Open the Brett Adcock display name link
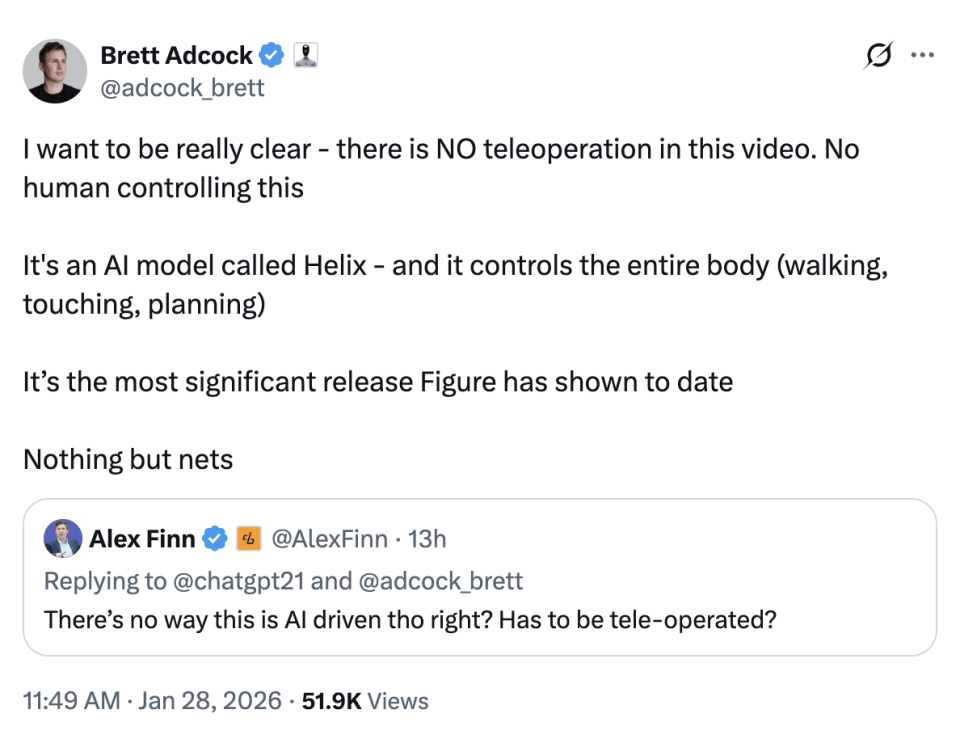The image size is (960, 739). [177, 55]
